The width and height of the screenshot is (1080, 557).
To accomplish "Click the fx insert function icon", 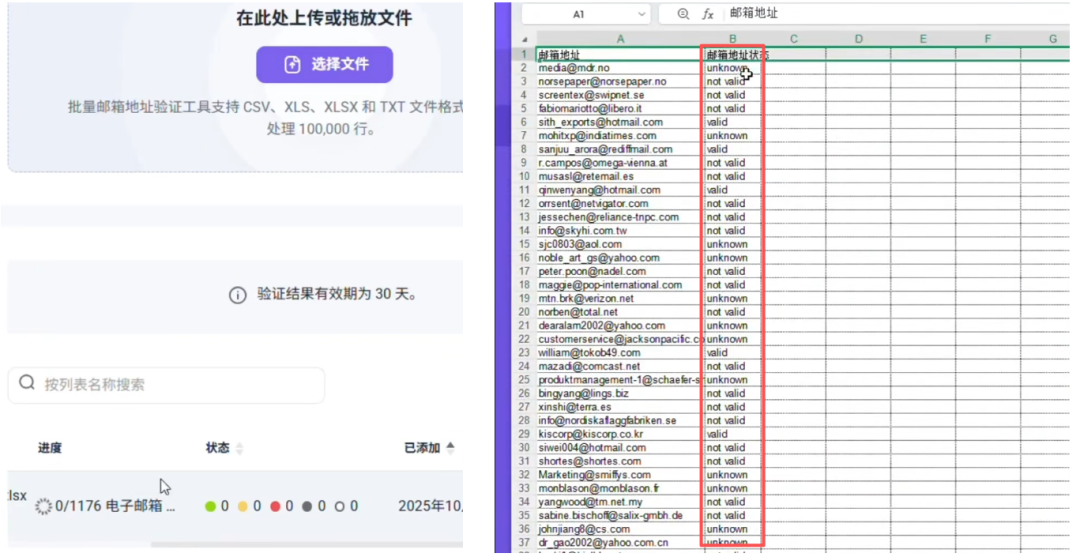I will point(708,14).
